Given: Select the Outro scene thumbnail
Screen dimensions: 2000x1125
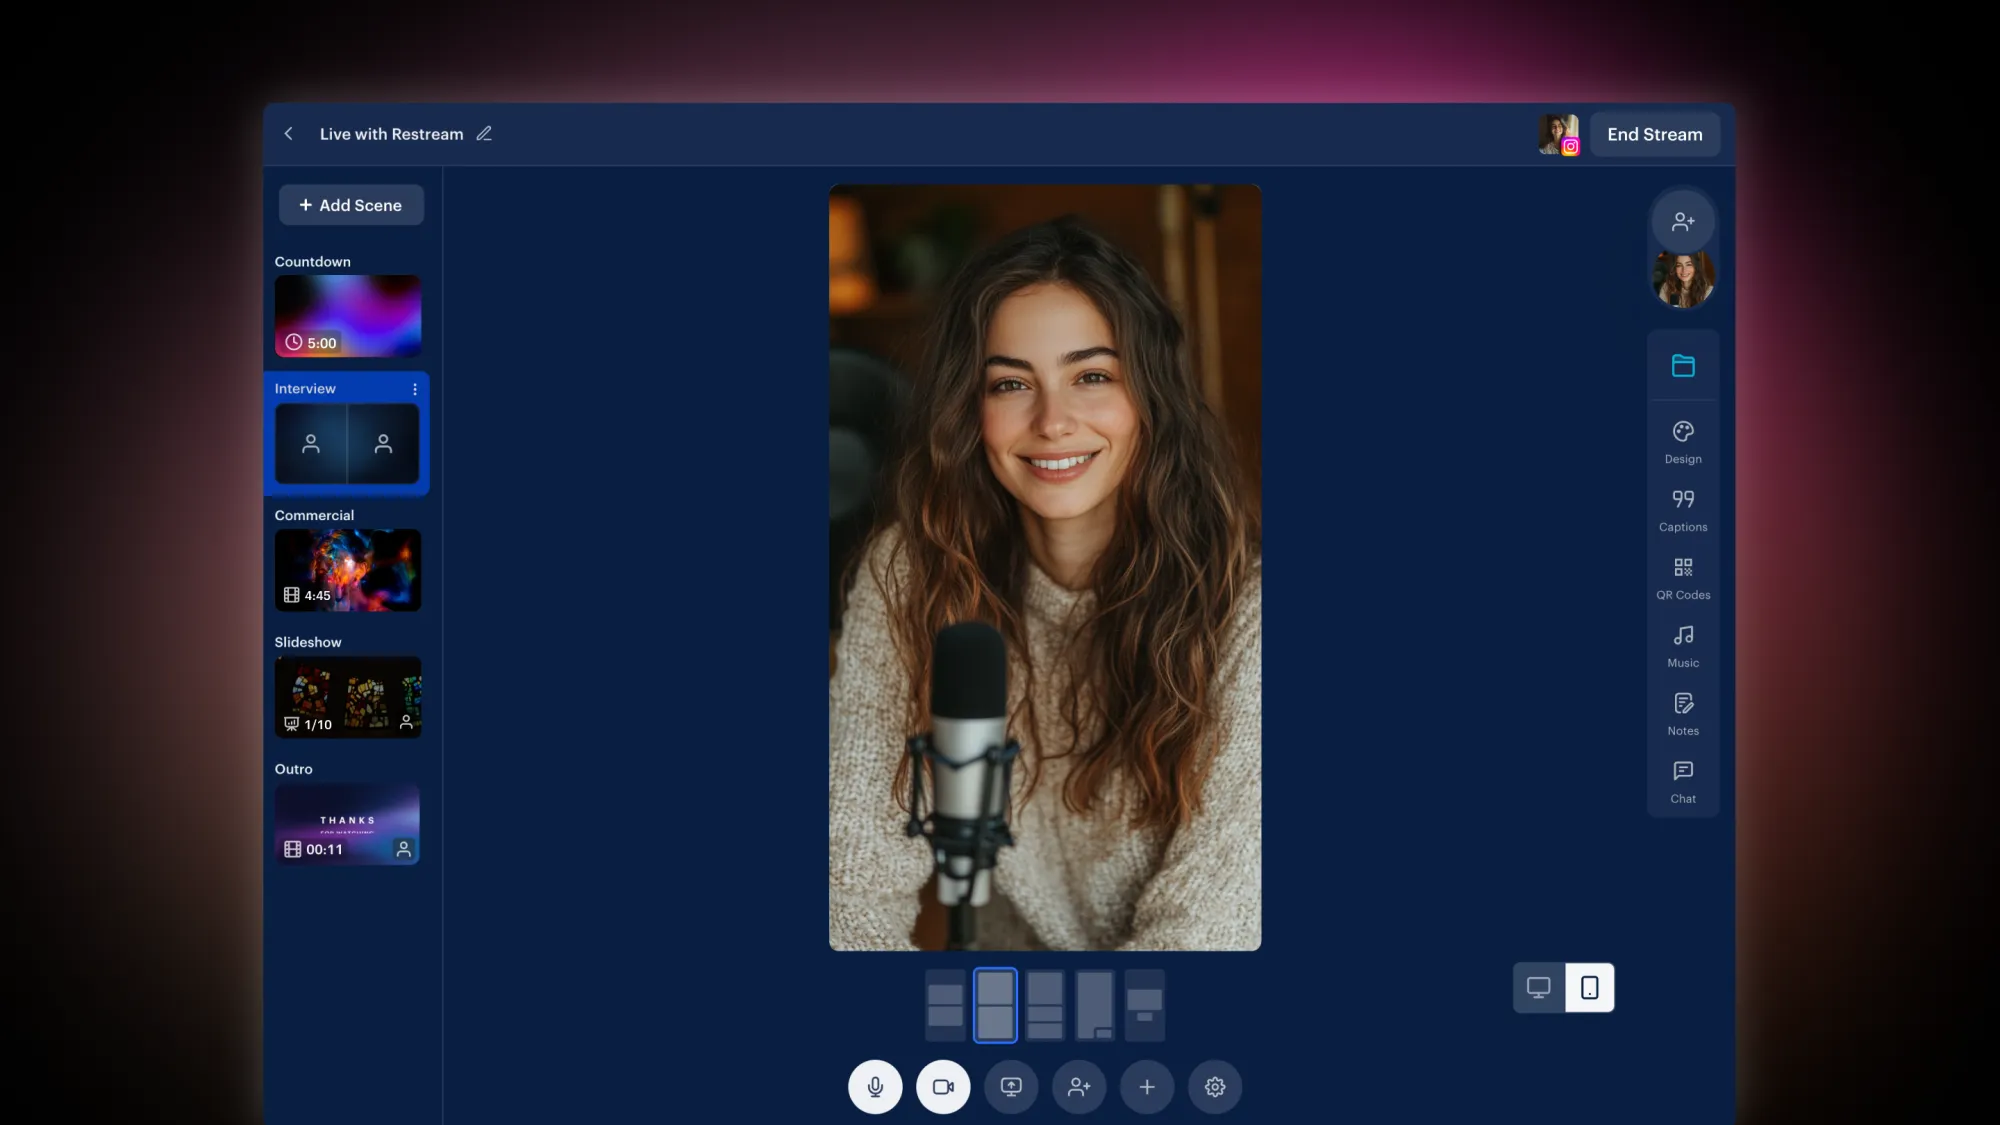Looking at the screenshot, I should pyautogui.click(x=347, y=823).
